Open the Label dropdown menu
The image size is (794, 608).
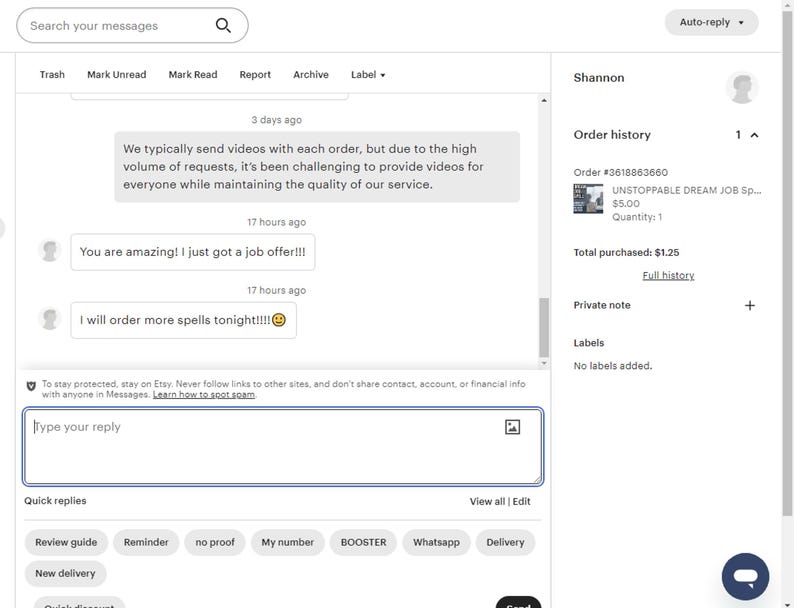[x=368, y=74]
